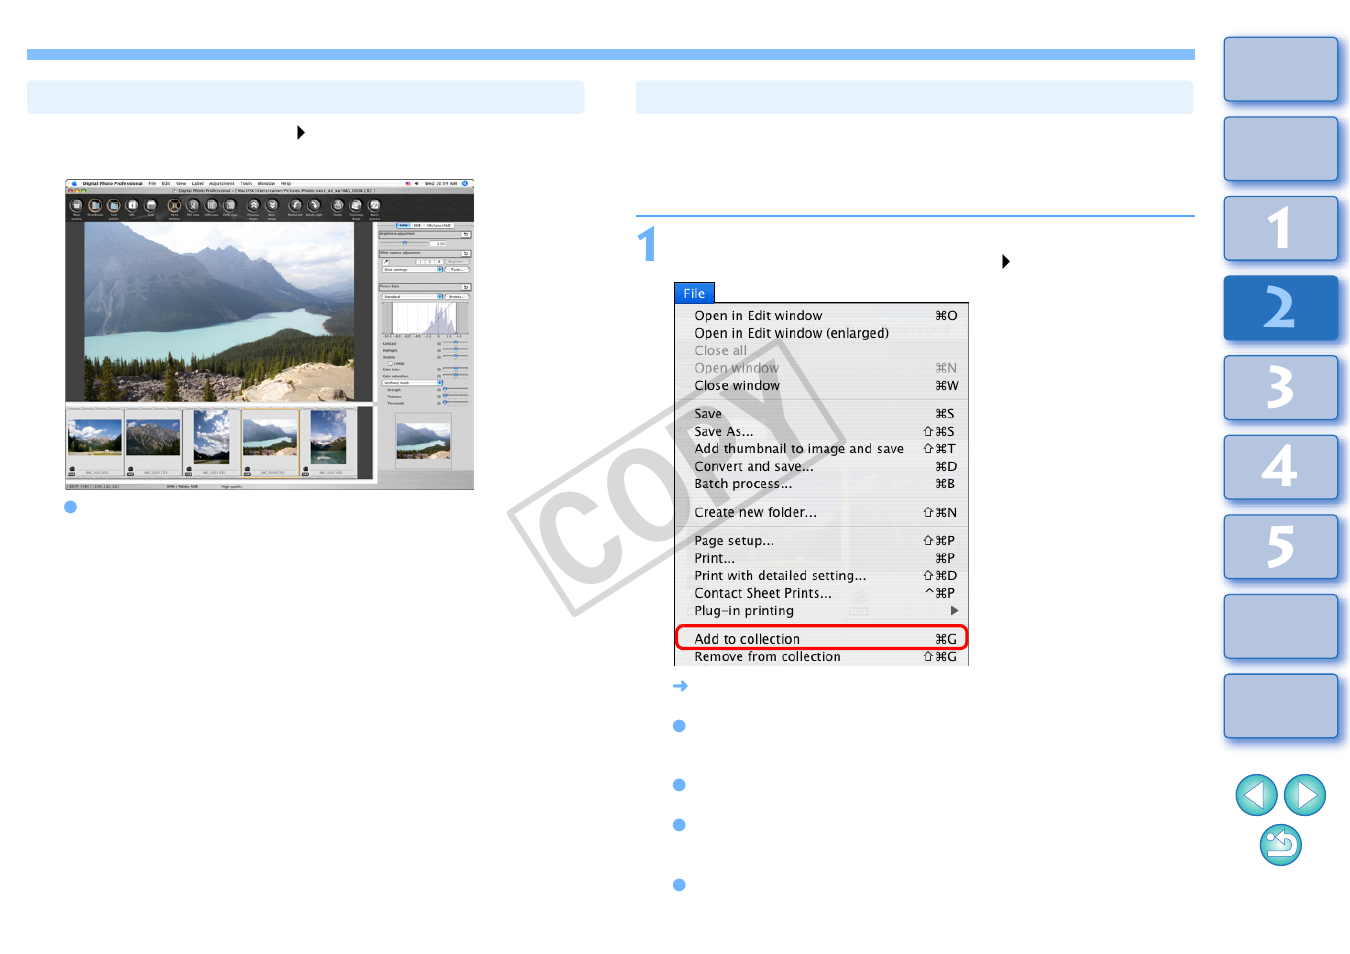Click Add to collection menu item
1350x954 pixels.
pos(821,639)
